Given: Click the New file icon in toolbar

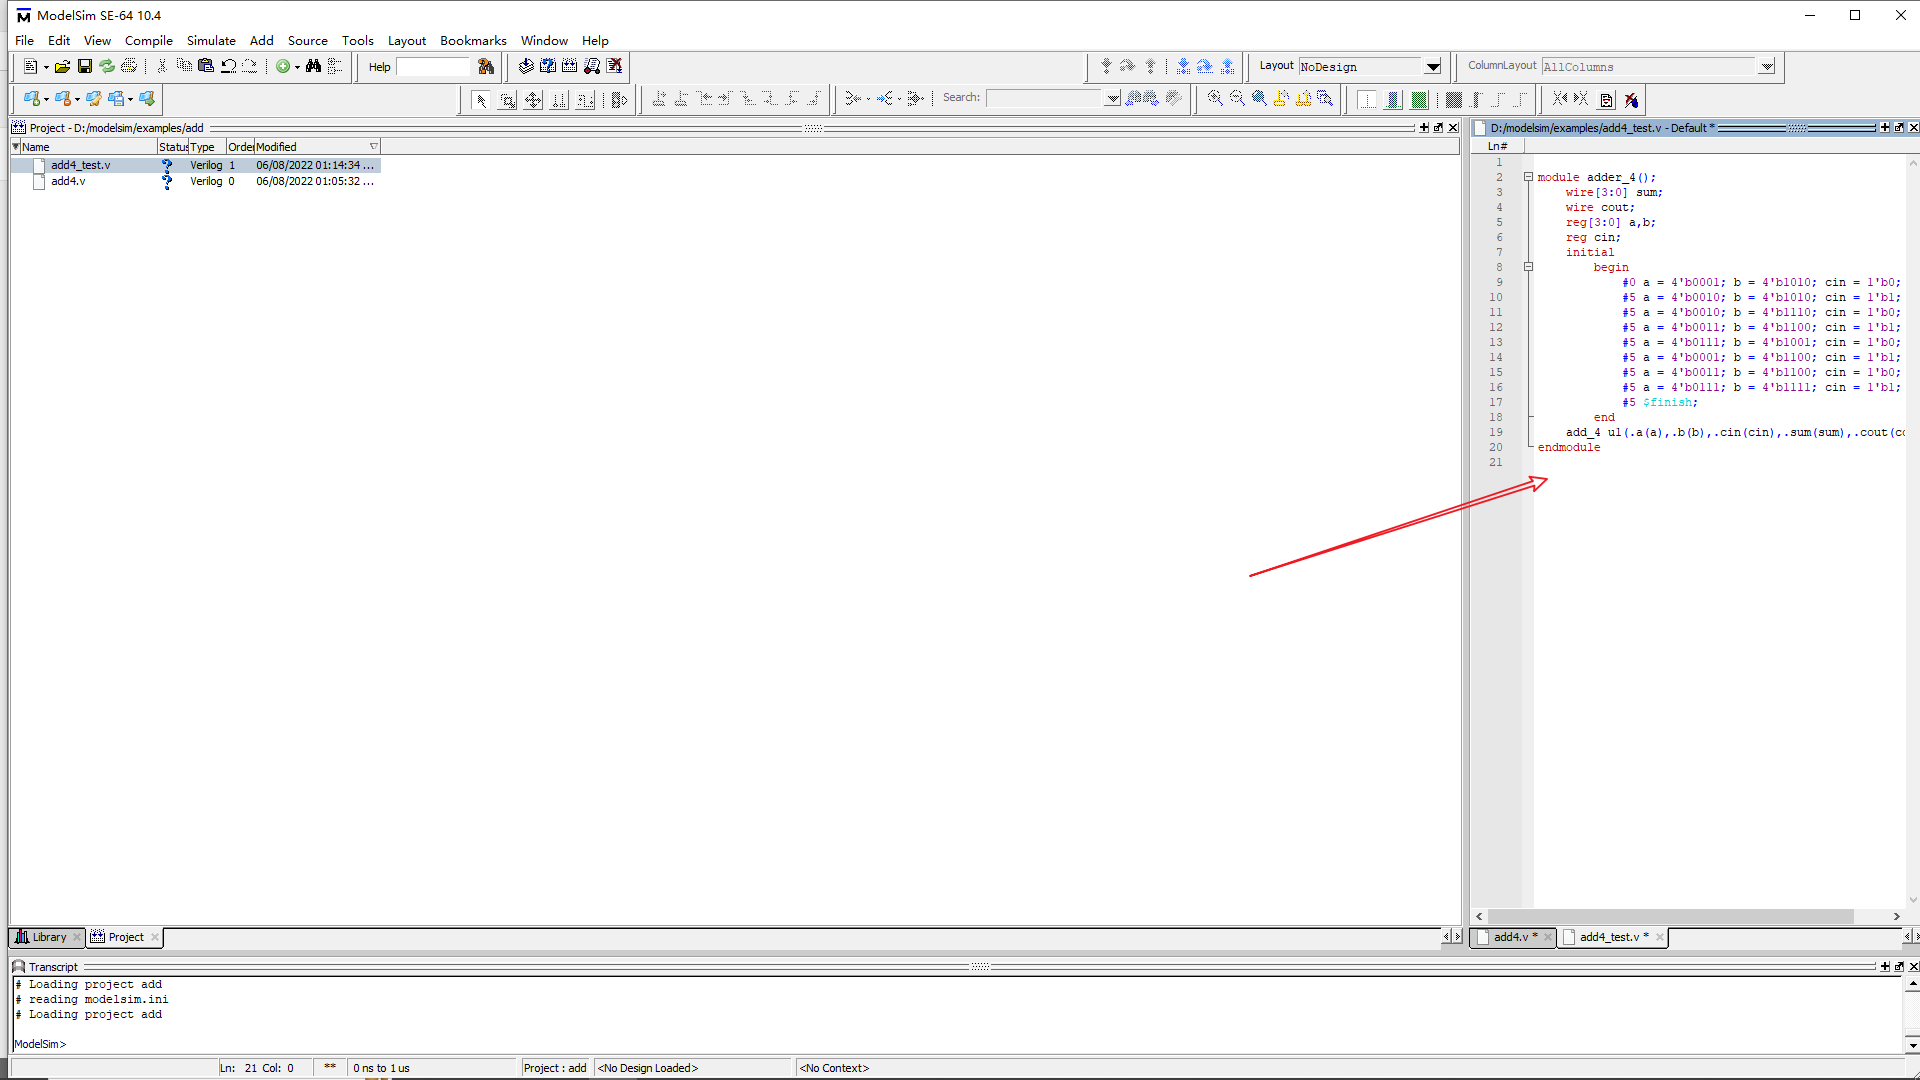Looking at the screenshot, I should click(x=30, y=66).
